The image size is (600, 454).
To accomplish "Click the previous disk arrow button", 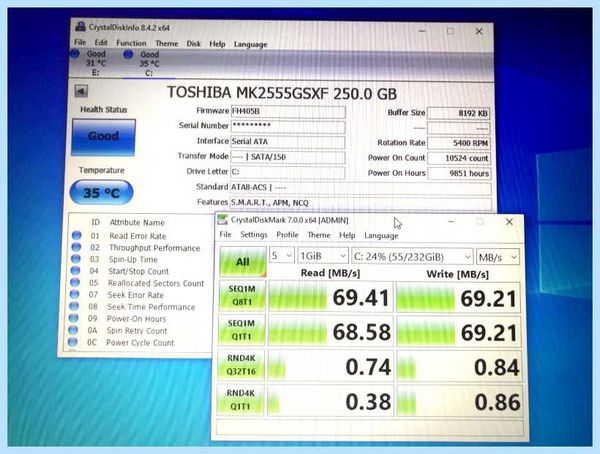I will point(81,91).
